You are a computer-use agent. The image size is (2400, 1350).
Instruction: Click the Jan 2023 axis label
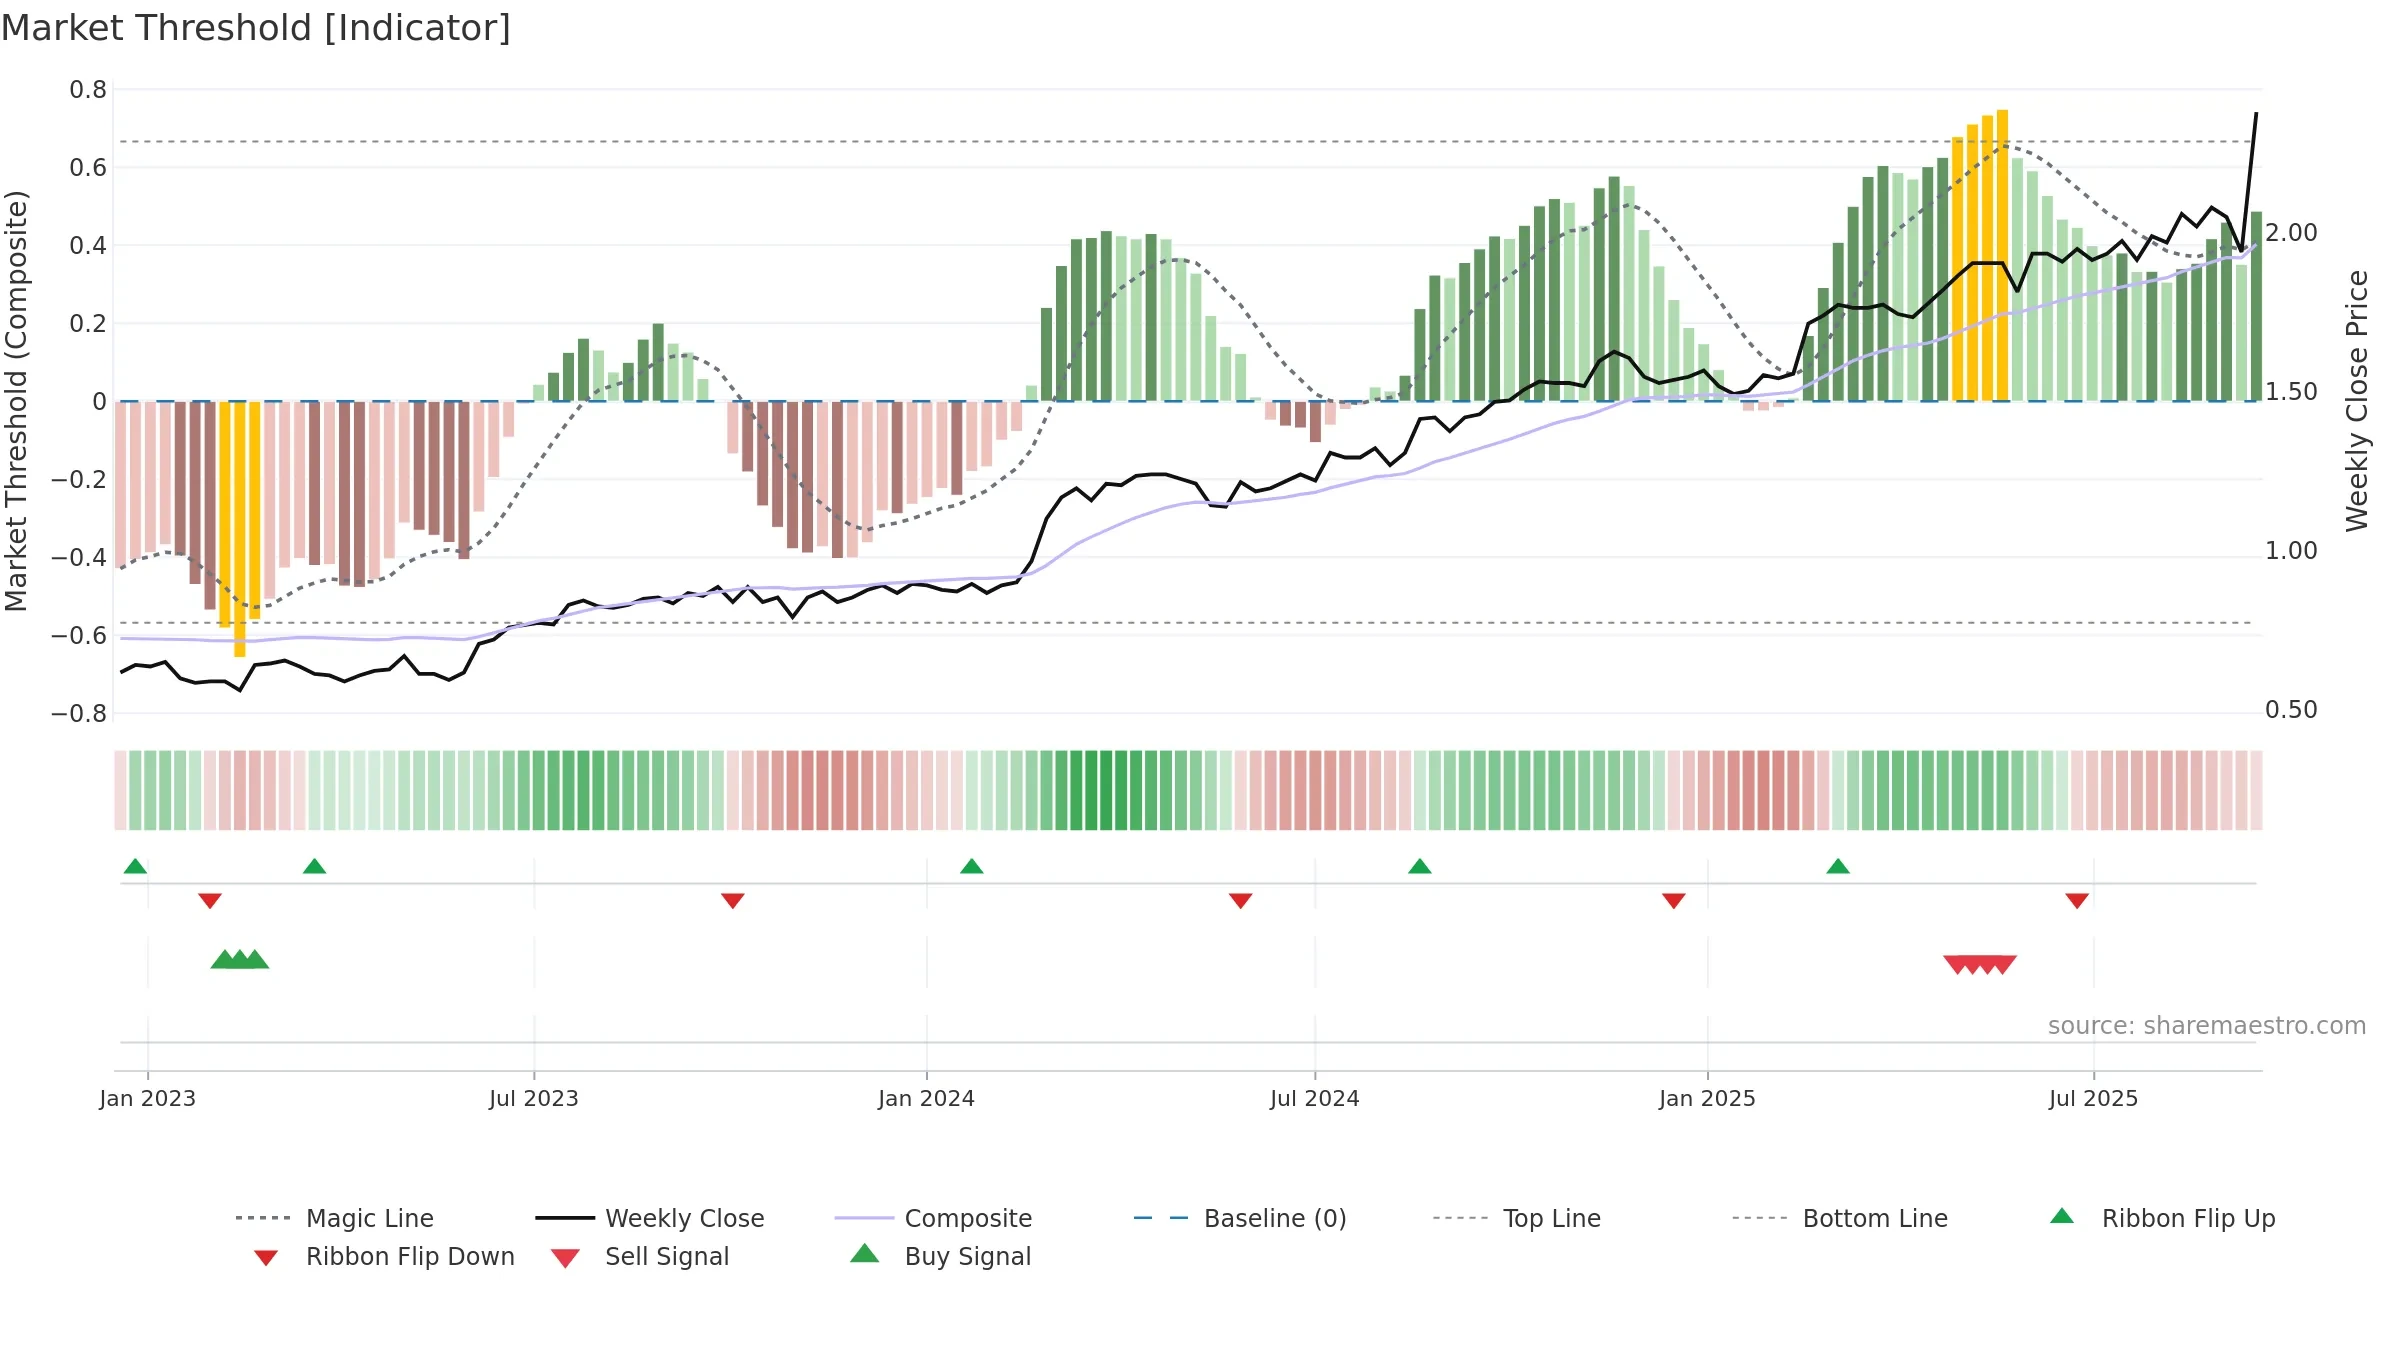coord(147,1099)
